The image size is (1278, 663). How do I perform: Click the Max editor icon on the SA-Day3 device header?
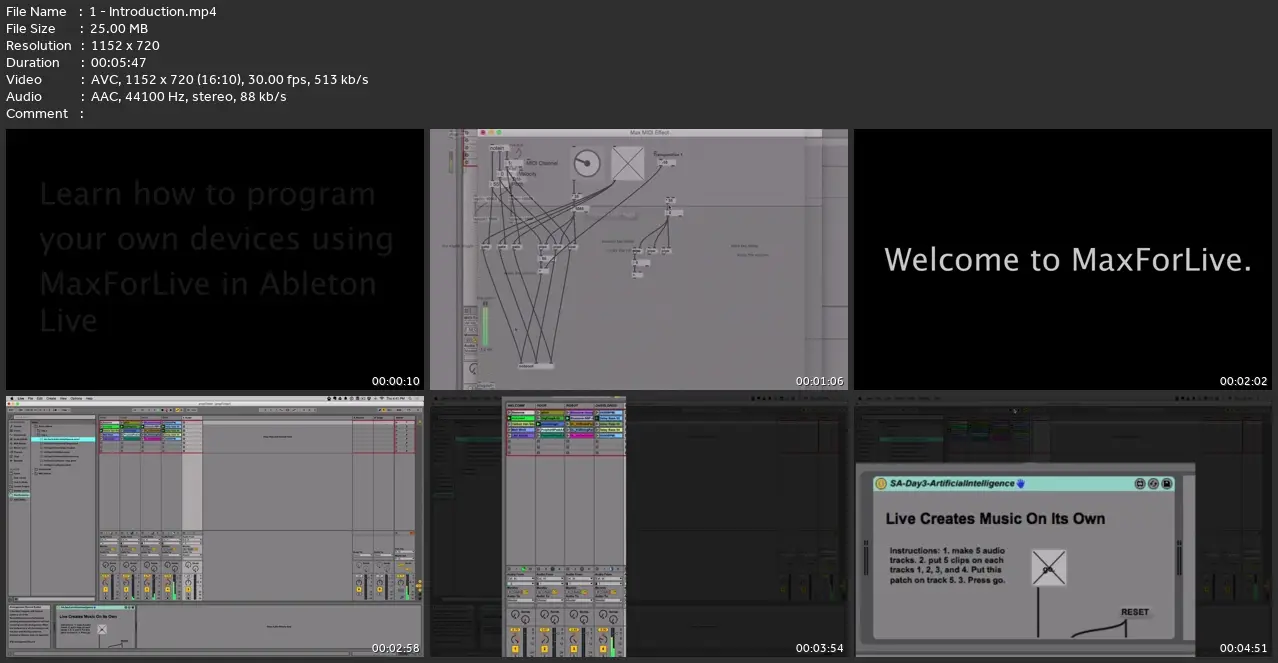1140,484
